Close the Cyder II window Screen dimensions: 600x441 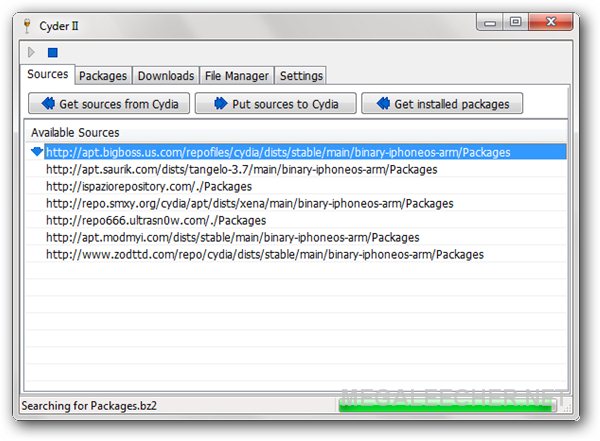coord(551,22)
